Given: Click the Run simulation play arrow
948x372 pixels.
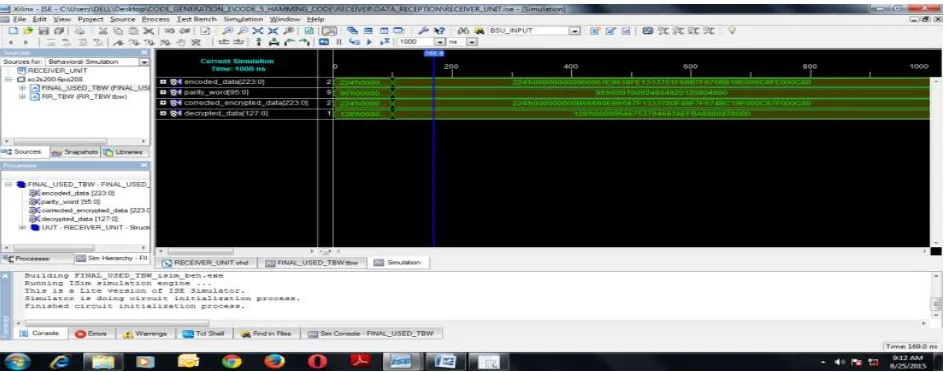Looking at the screenshot, I should tap(369, 42).
